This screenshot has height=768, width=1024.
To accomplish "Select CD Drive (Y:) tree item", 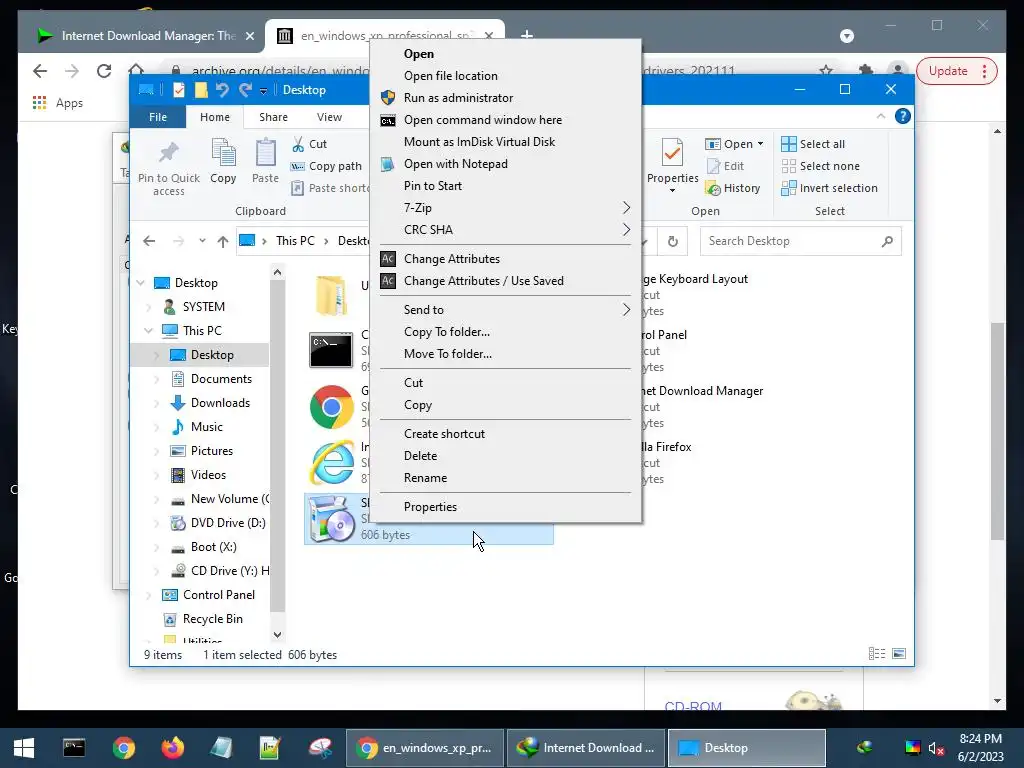I will tap(219, 571).
